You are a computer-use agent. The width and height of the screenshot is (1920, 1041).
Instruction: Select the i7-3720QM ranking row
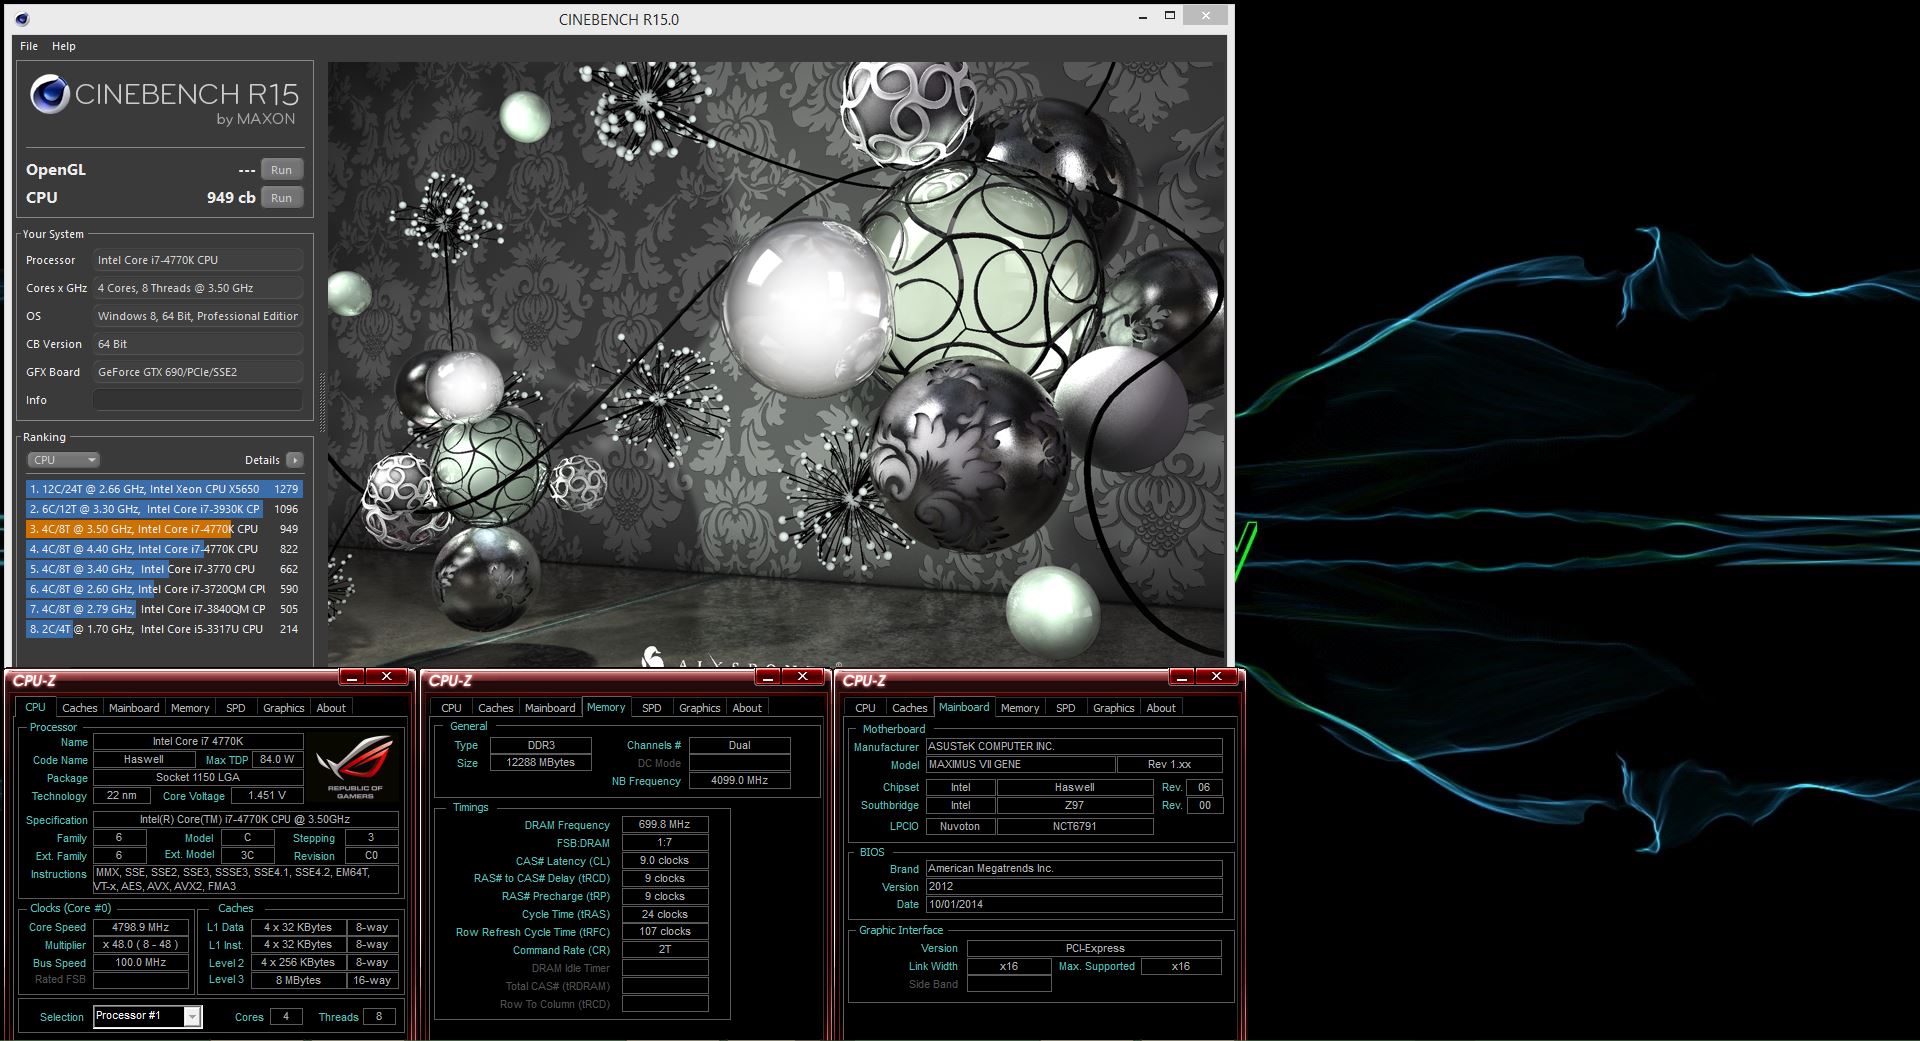(x=164, y=589)
